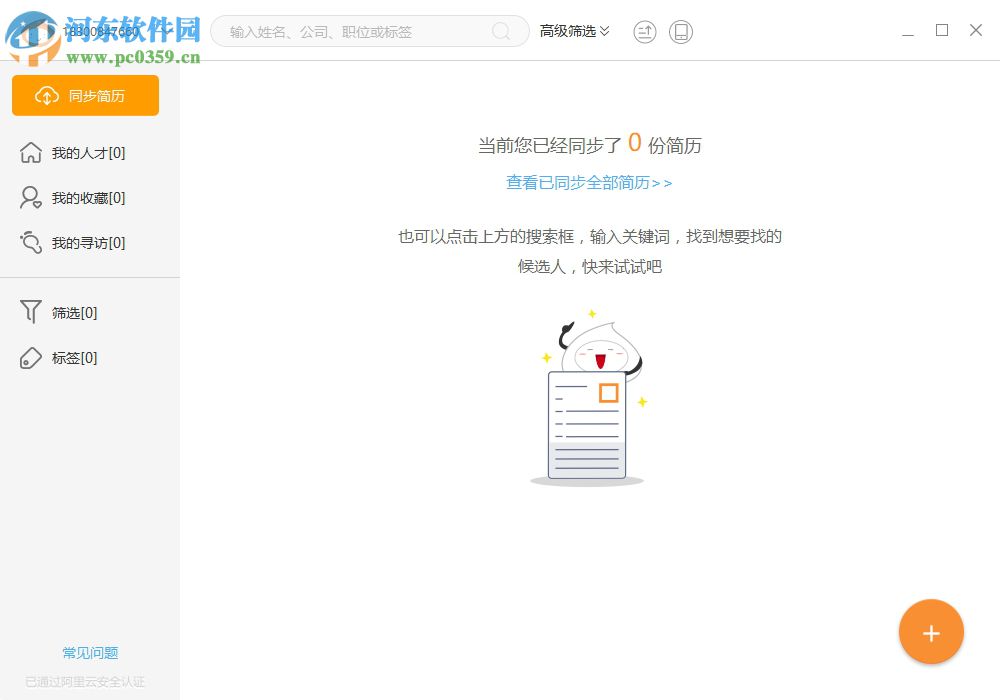Click the cloud upload icon on sync button

point(47,96)
